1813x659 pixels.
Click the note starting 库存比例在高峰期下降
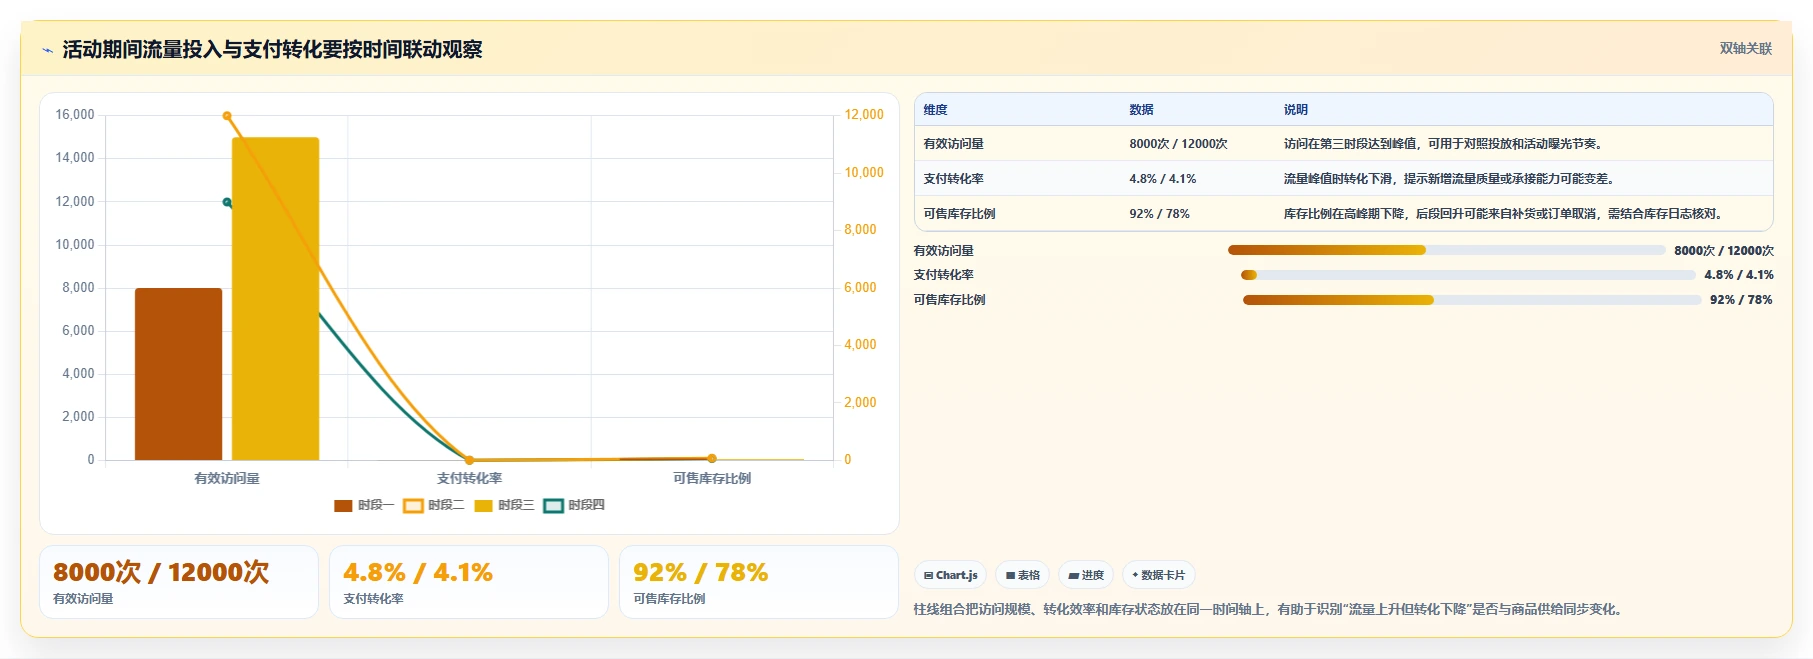tap(1505, 214)
